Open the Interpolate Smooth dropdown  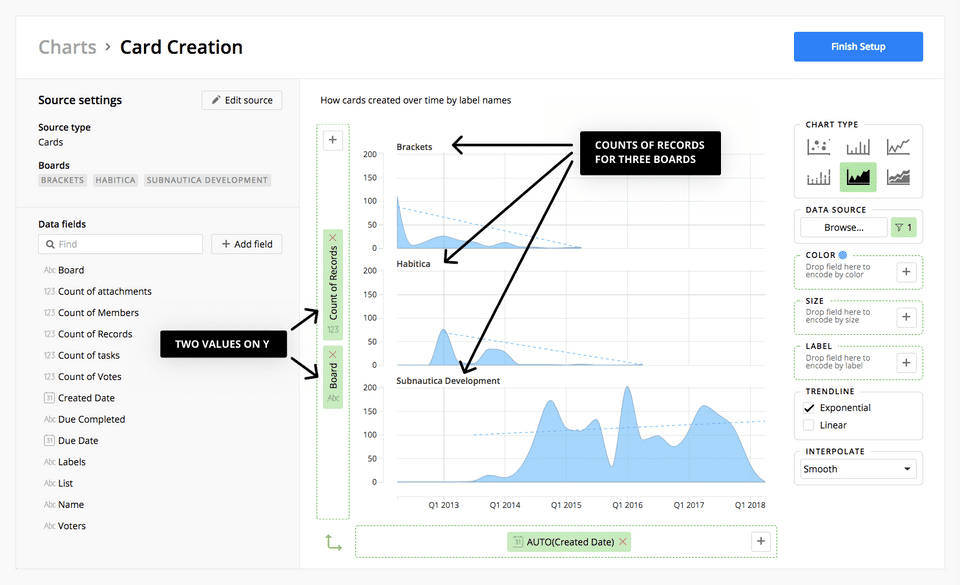coord(858,469)
